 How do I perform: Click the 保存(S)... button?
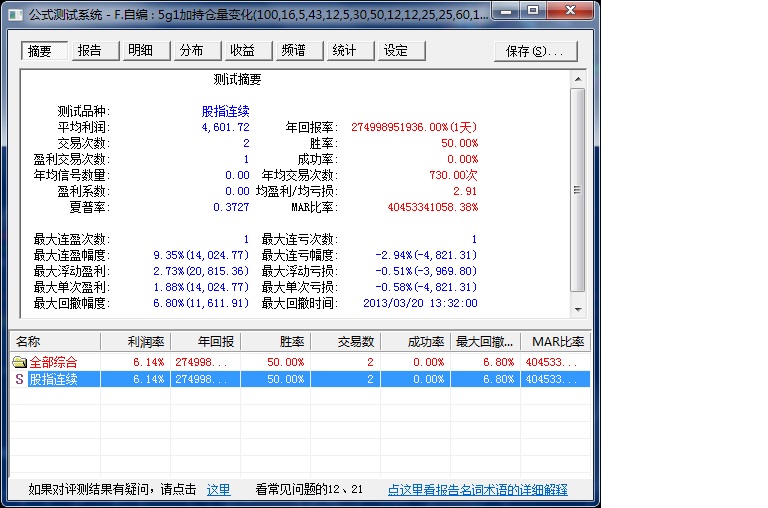tap(535, 51)
